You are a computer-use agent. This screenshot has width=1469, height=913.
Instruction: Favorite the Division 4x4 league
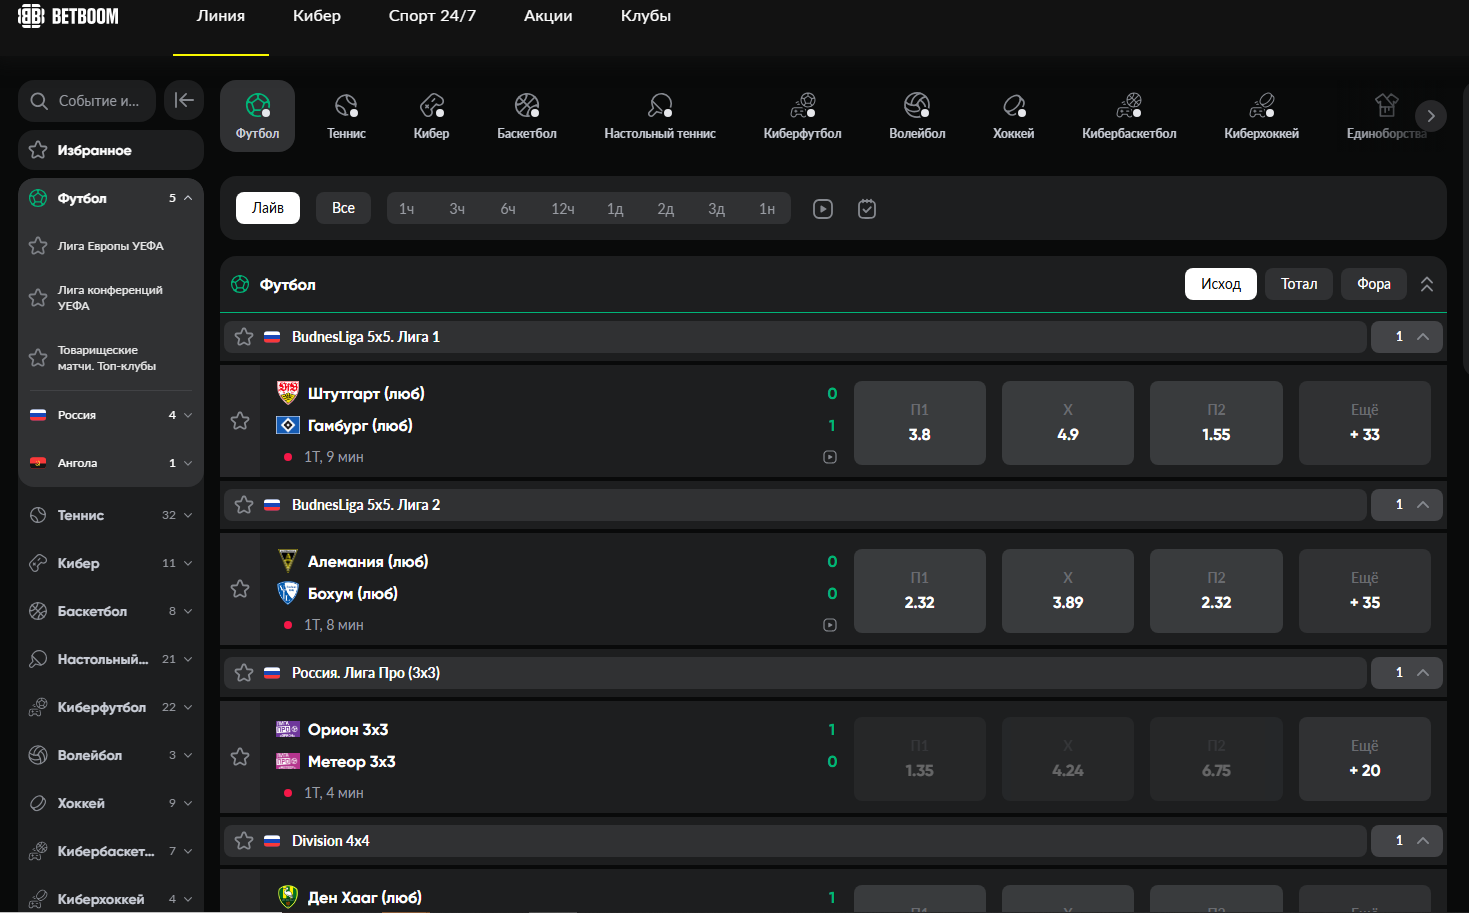click(x=244, y=841)
